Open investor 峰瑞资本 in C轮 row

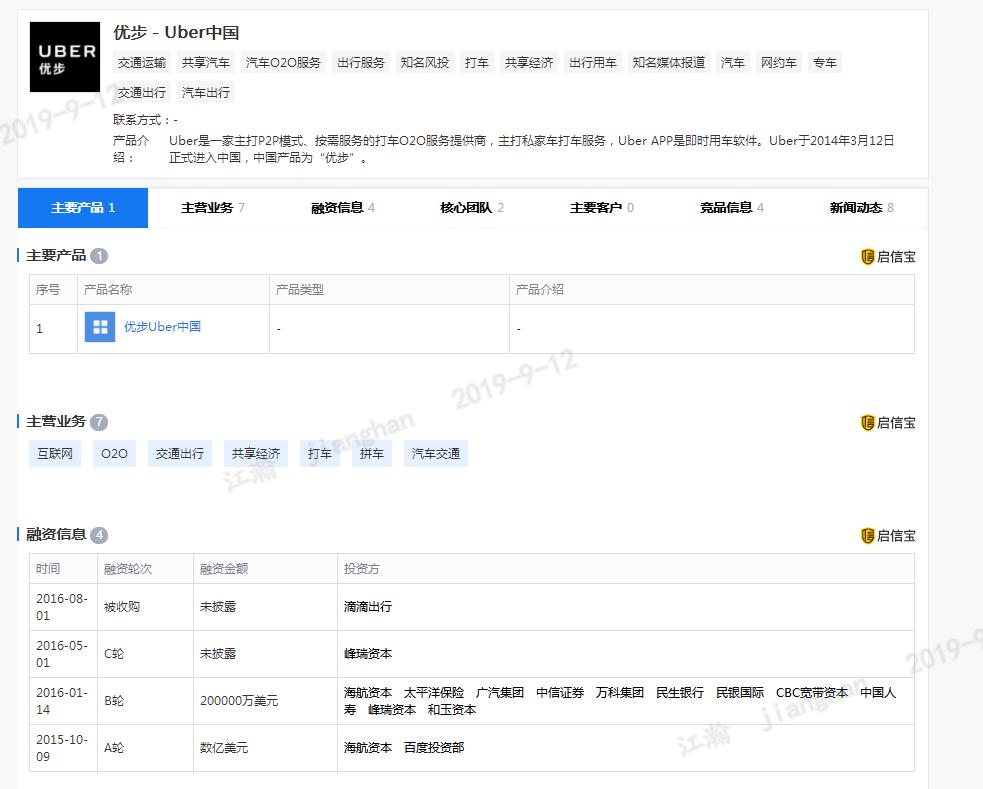(368, 654)
